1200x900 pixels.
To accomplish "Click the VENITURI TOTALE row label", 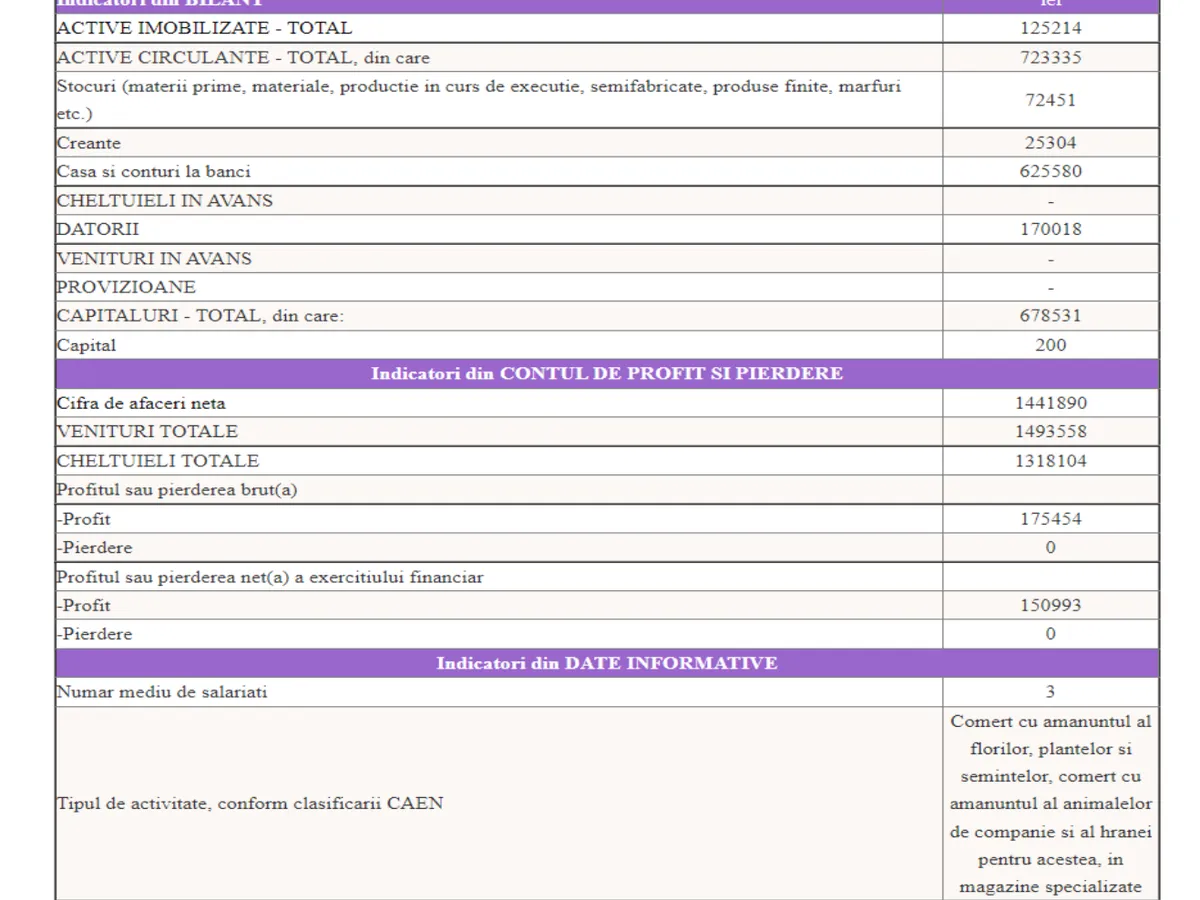I will coord(147,432).
